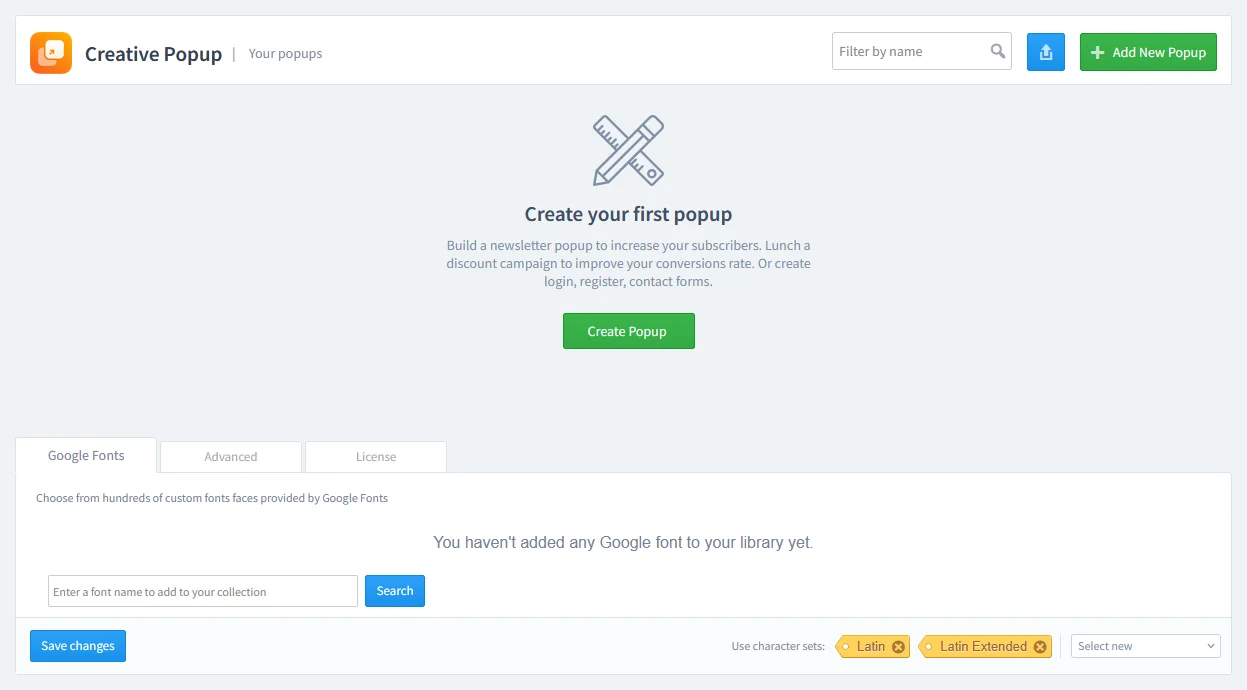This screenshot has width=1247, height=690.
Task: Click the Save changes button
Action: click(78, 646)
